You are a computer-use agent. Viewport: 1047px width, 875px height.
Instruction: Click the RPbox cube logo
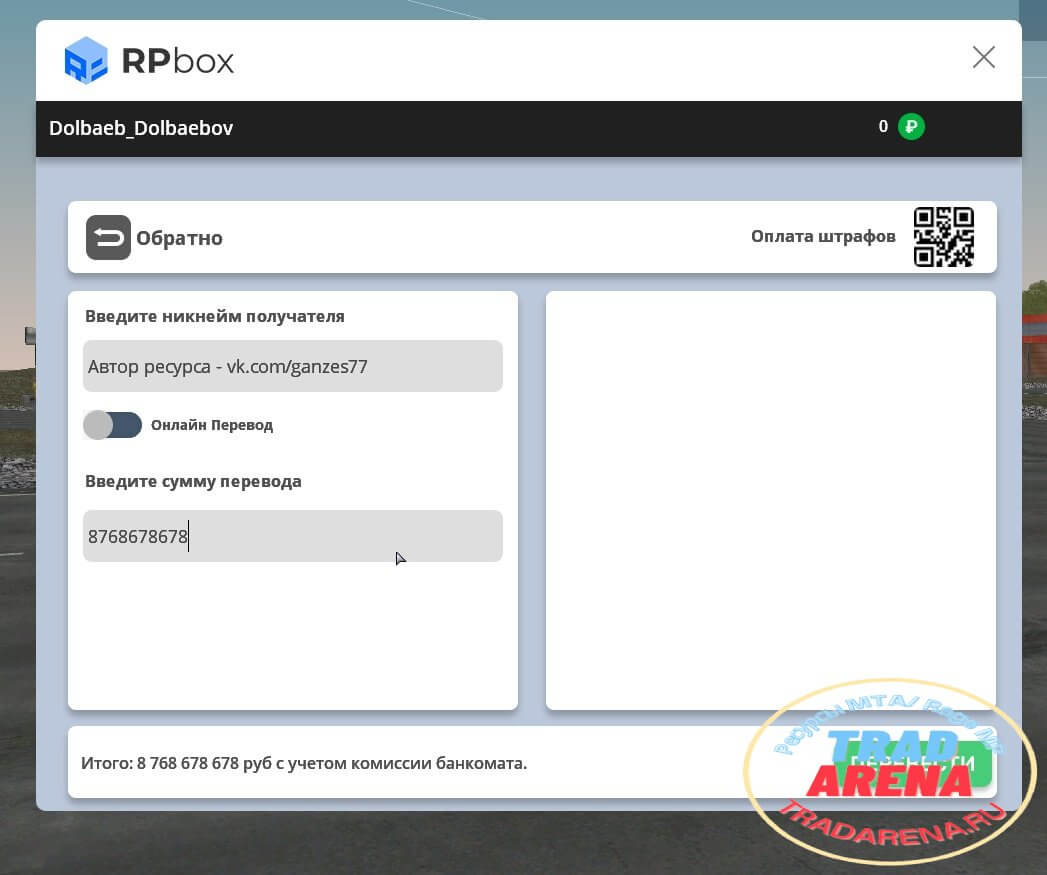85,60
